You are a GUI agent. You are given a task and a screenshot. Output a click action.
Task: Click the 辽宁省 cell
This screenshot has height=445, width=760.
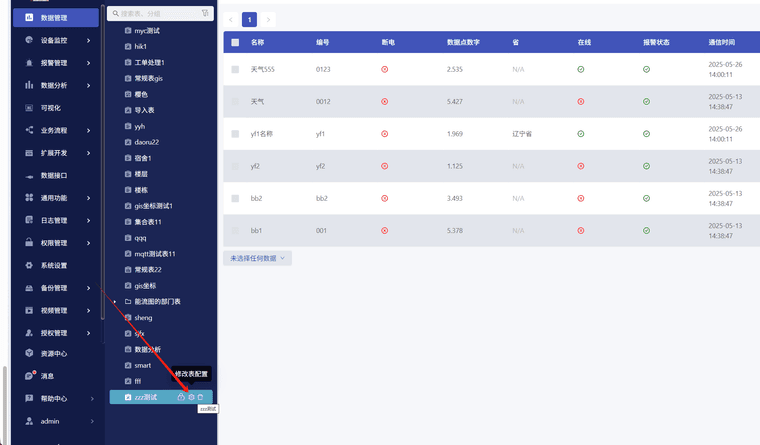tap(522, 134)
